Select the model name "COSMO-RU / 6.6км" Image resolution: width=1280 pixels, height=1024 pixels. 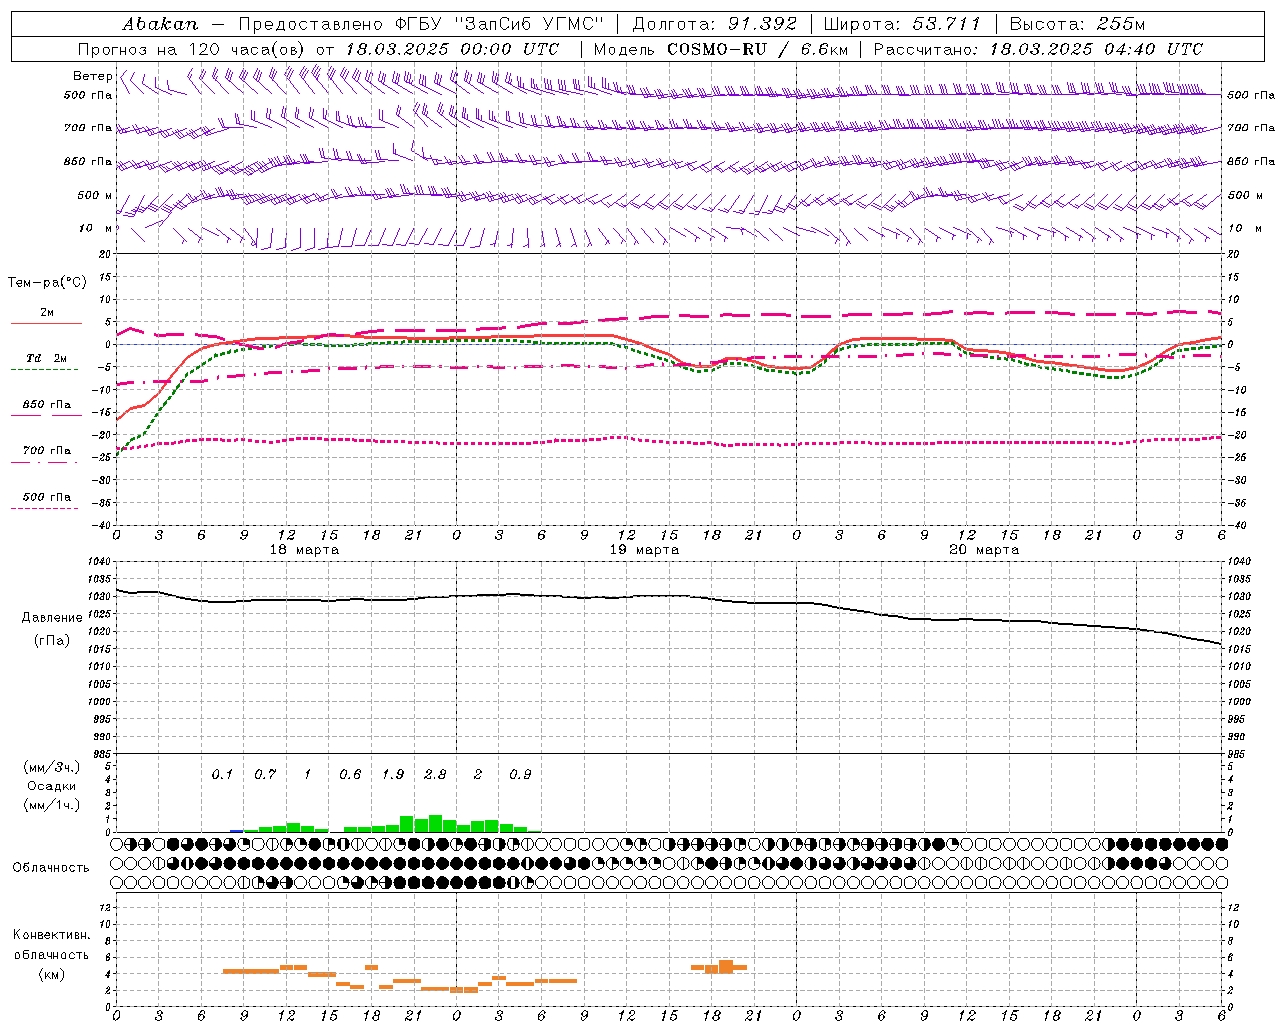point(757,49)
